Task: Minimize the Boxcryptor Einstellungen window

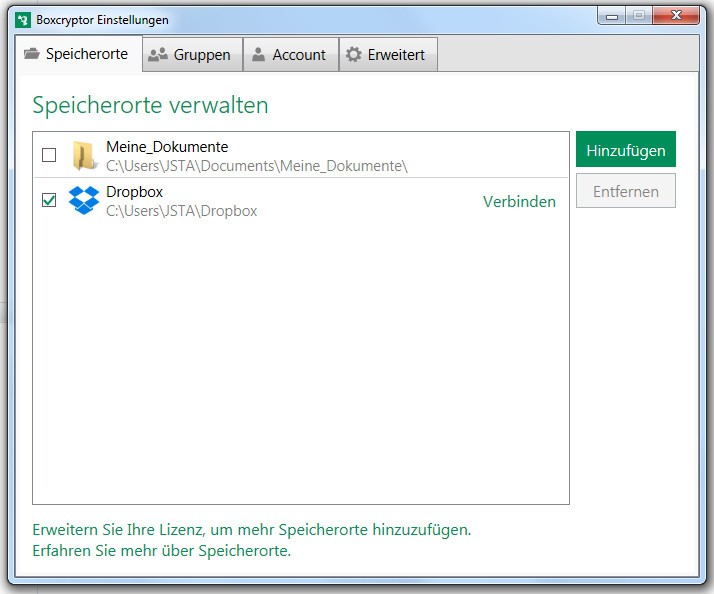Action: point(612,16)
